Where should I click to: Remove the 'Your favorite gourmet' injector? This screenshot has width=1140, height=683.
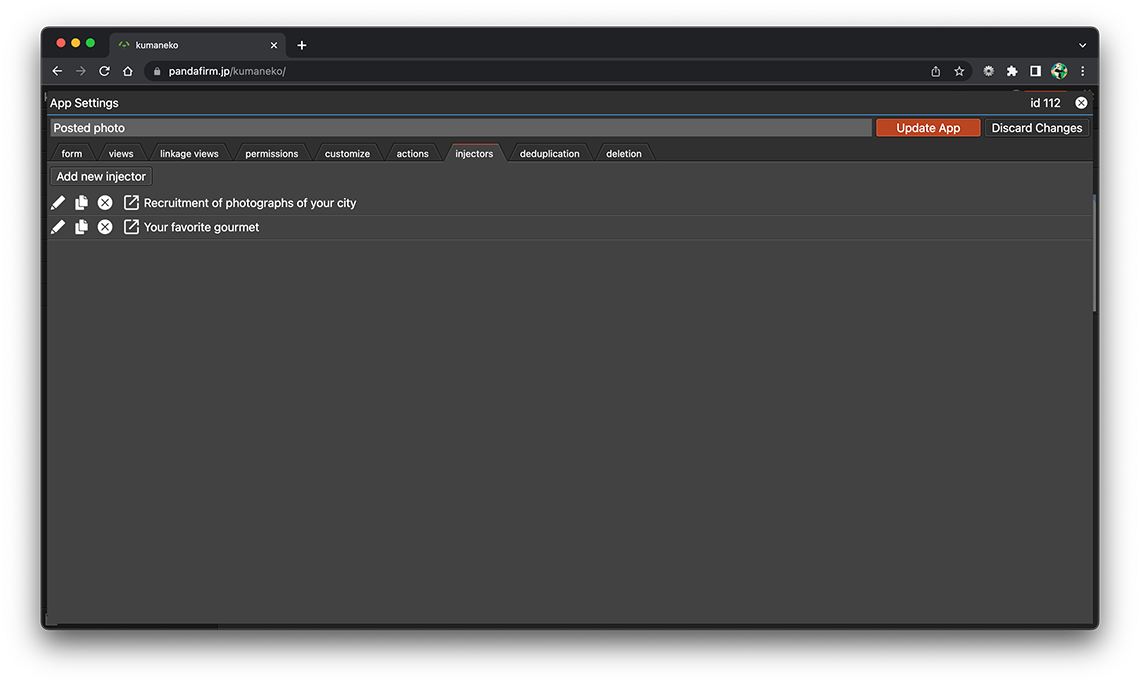point(105,227)
